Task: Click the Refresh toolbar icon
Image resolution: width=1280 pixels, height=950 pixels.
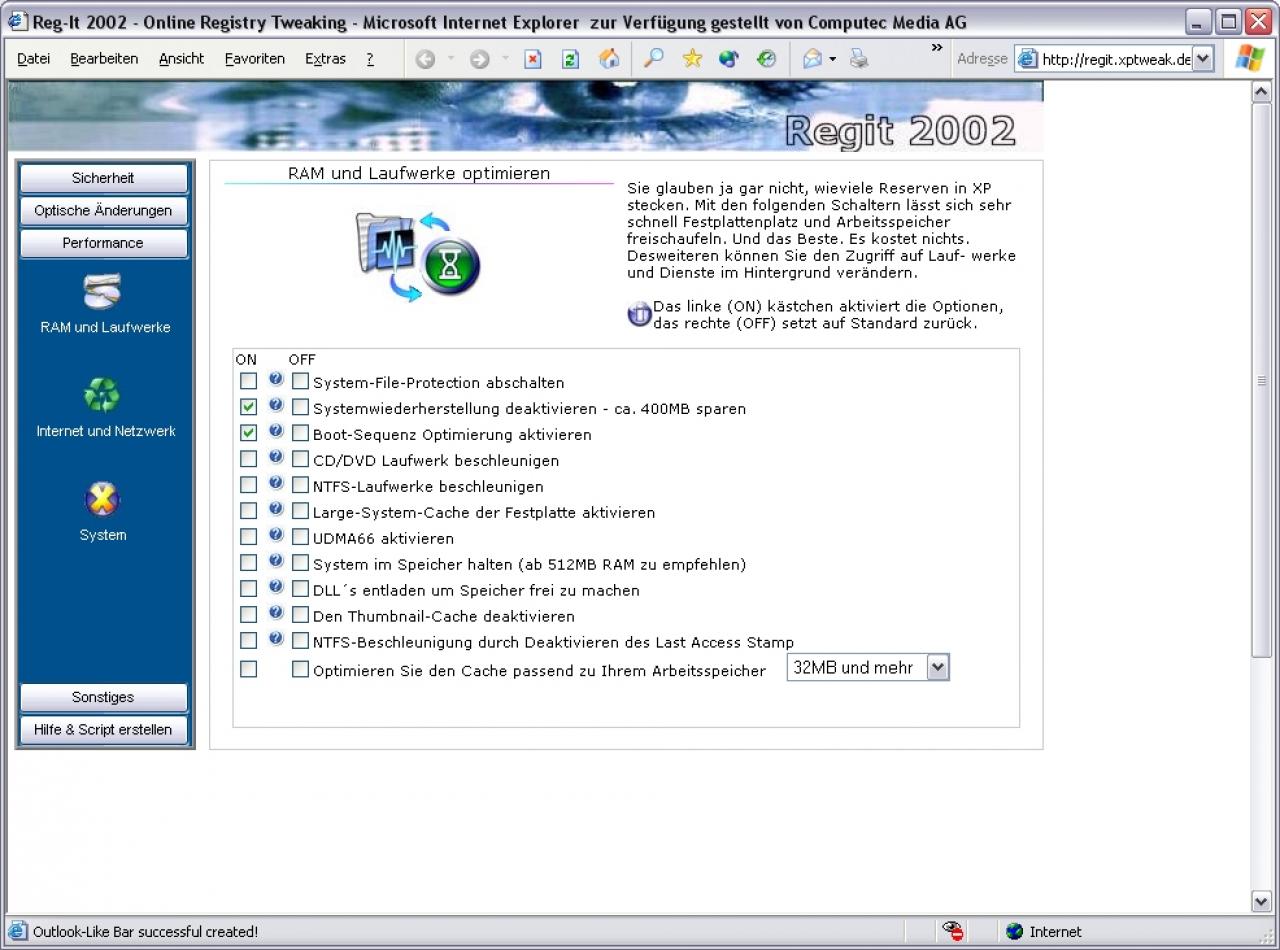Action: [570, 59]
